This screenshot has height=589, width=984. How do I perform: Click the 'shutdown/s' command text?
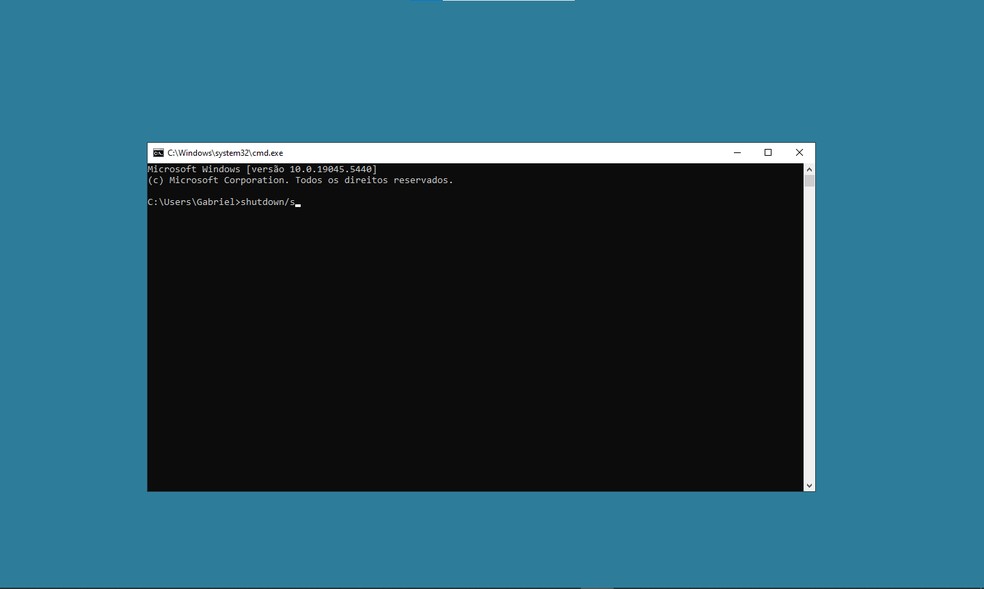tap(268, 202)
